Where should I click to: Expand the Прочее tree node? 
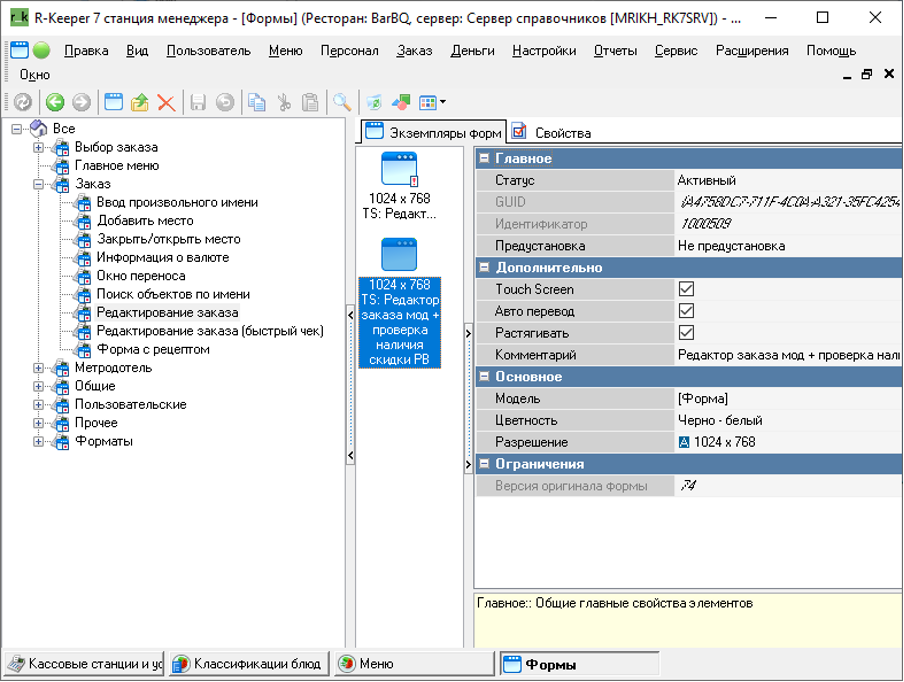[x=38, y=423]
